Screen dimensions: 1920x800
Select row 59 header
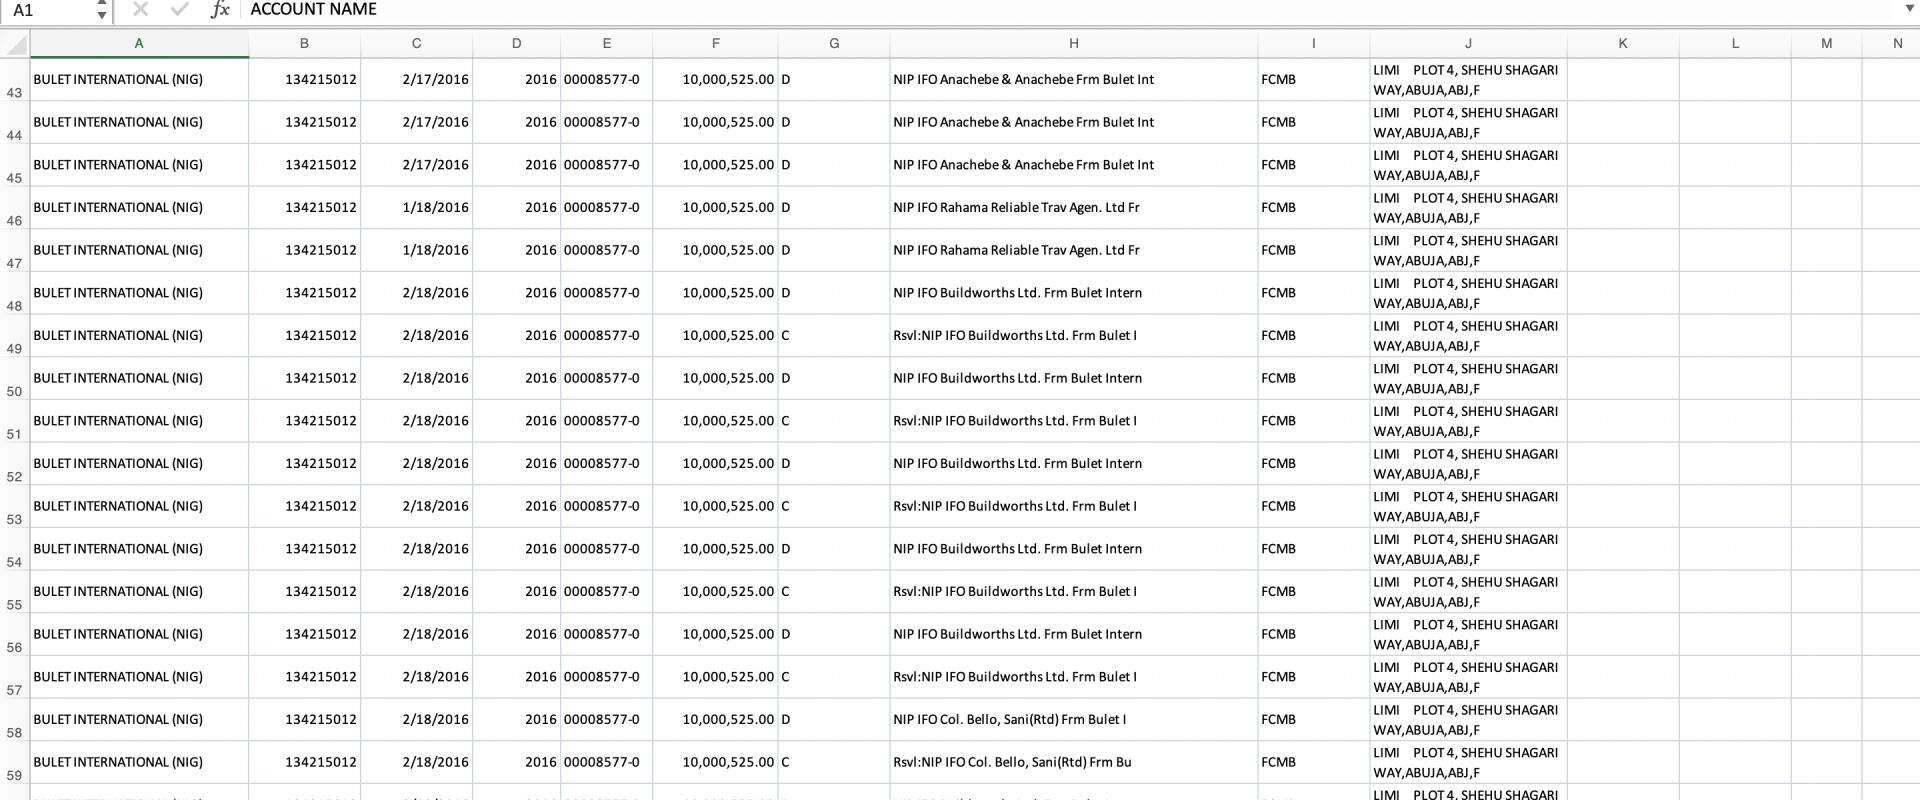(15, 762)
